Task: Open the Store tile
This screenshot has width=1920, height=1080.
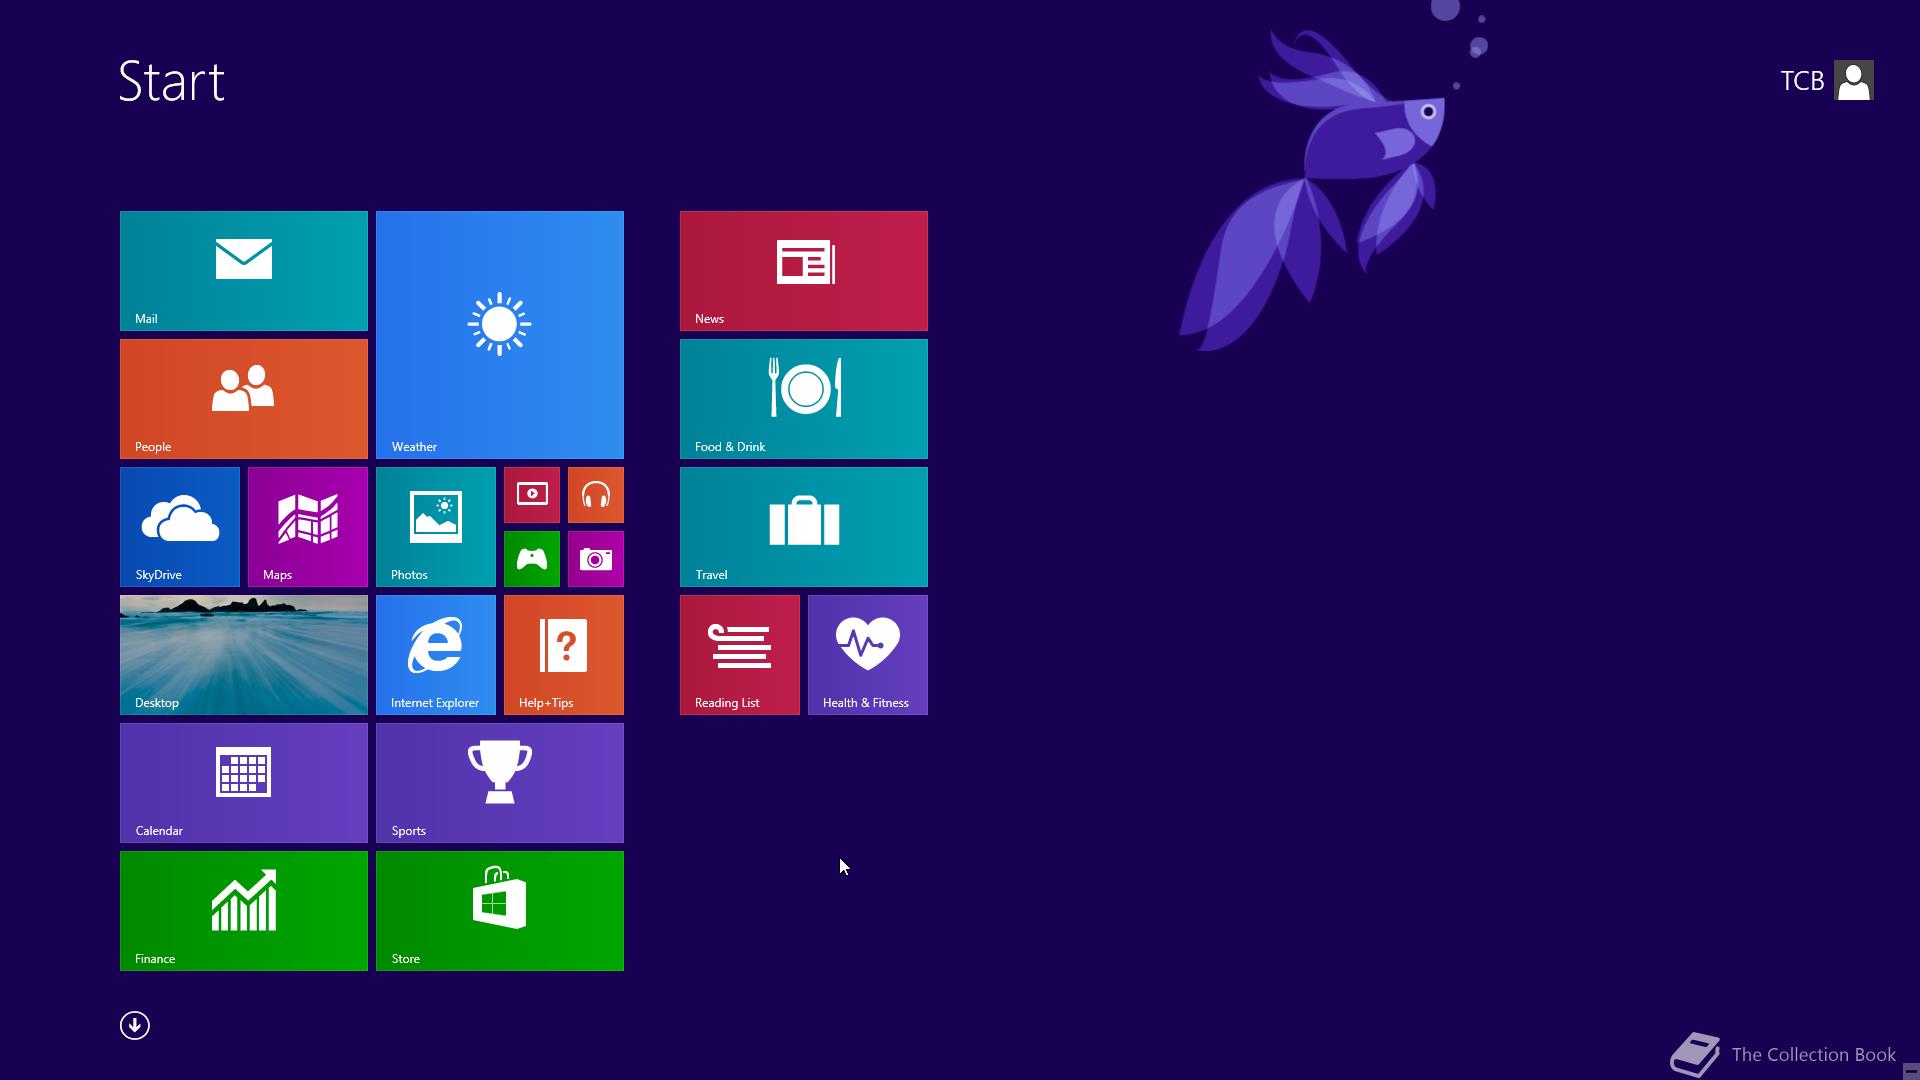Action: [x=499, y=910]
